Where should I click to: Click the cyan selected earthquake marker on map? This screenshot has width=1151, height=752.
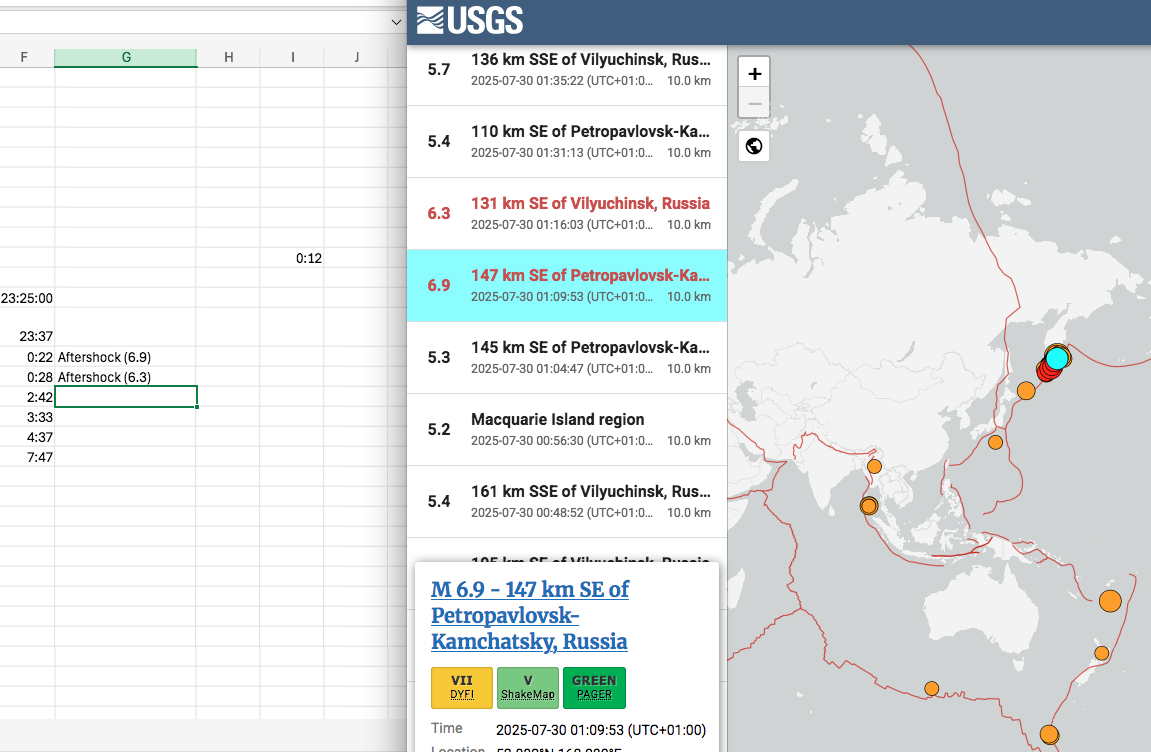click(1057, 357)
